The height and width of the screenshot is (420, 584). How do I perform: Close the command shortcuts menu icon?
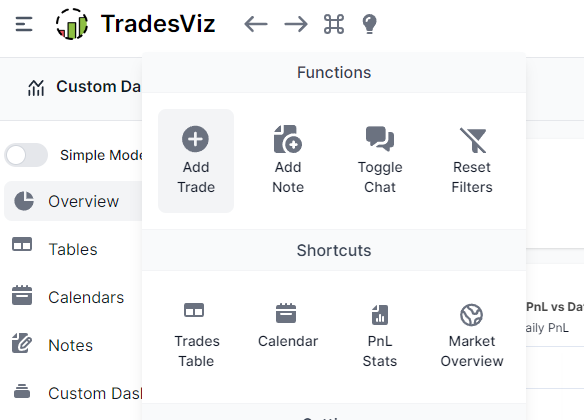[334, 24]
